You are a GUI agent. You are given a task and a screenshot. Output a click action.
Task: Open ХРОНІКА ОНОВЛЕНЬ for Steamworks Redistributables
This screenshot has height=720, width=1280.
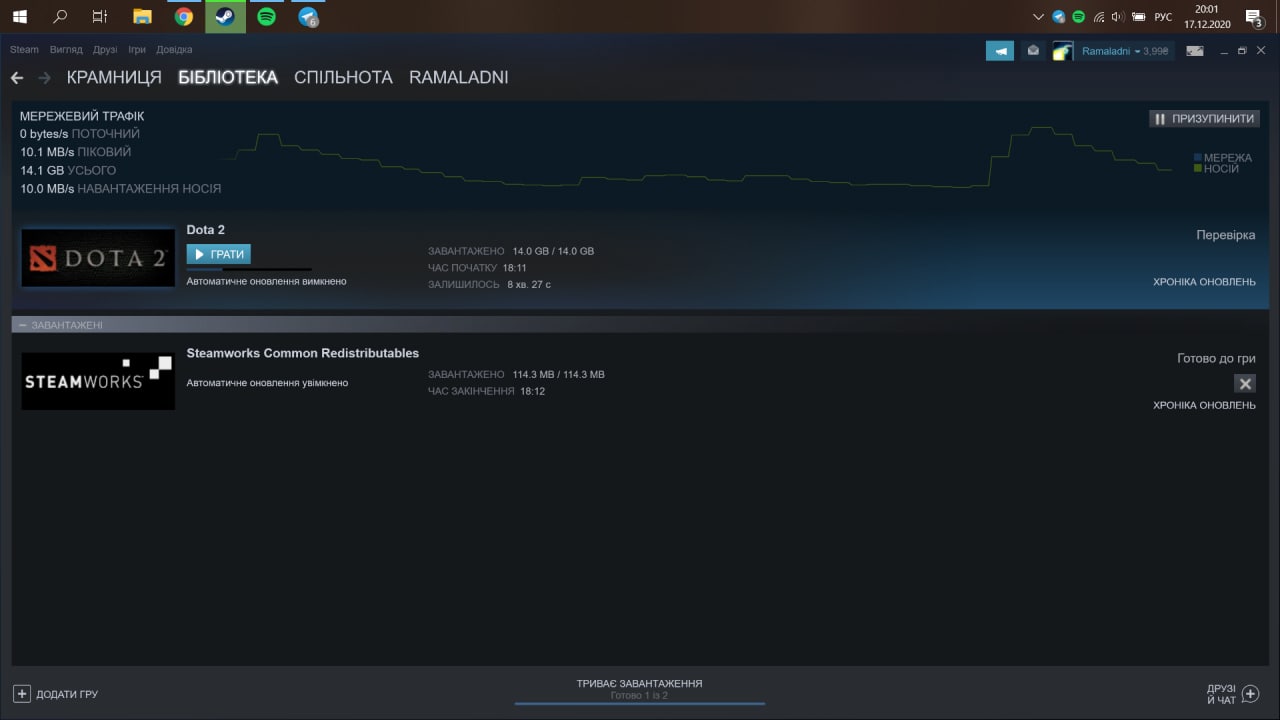tap(1204, 405)
